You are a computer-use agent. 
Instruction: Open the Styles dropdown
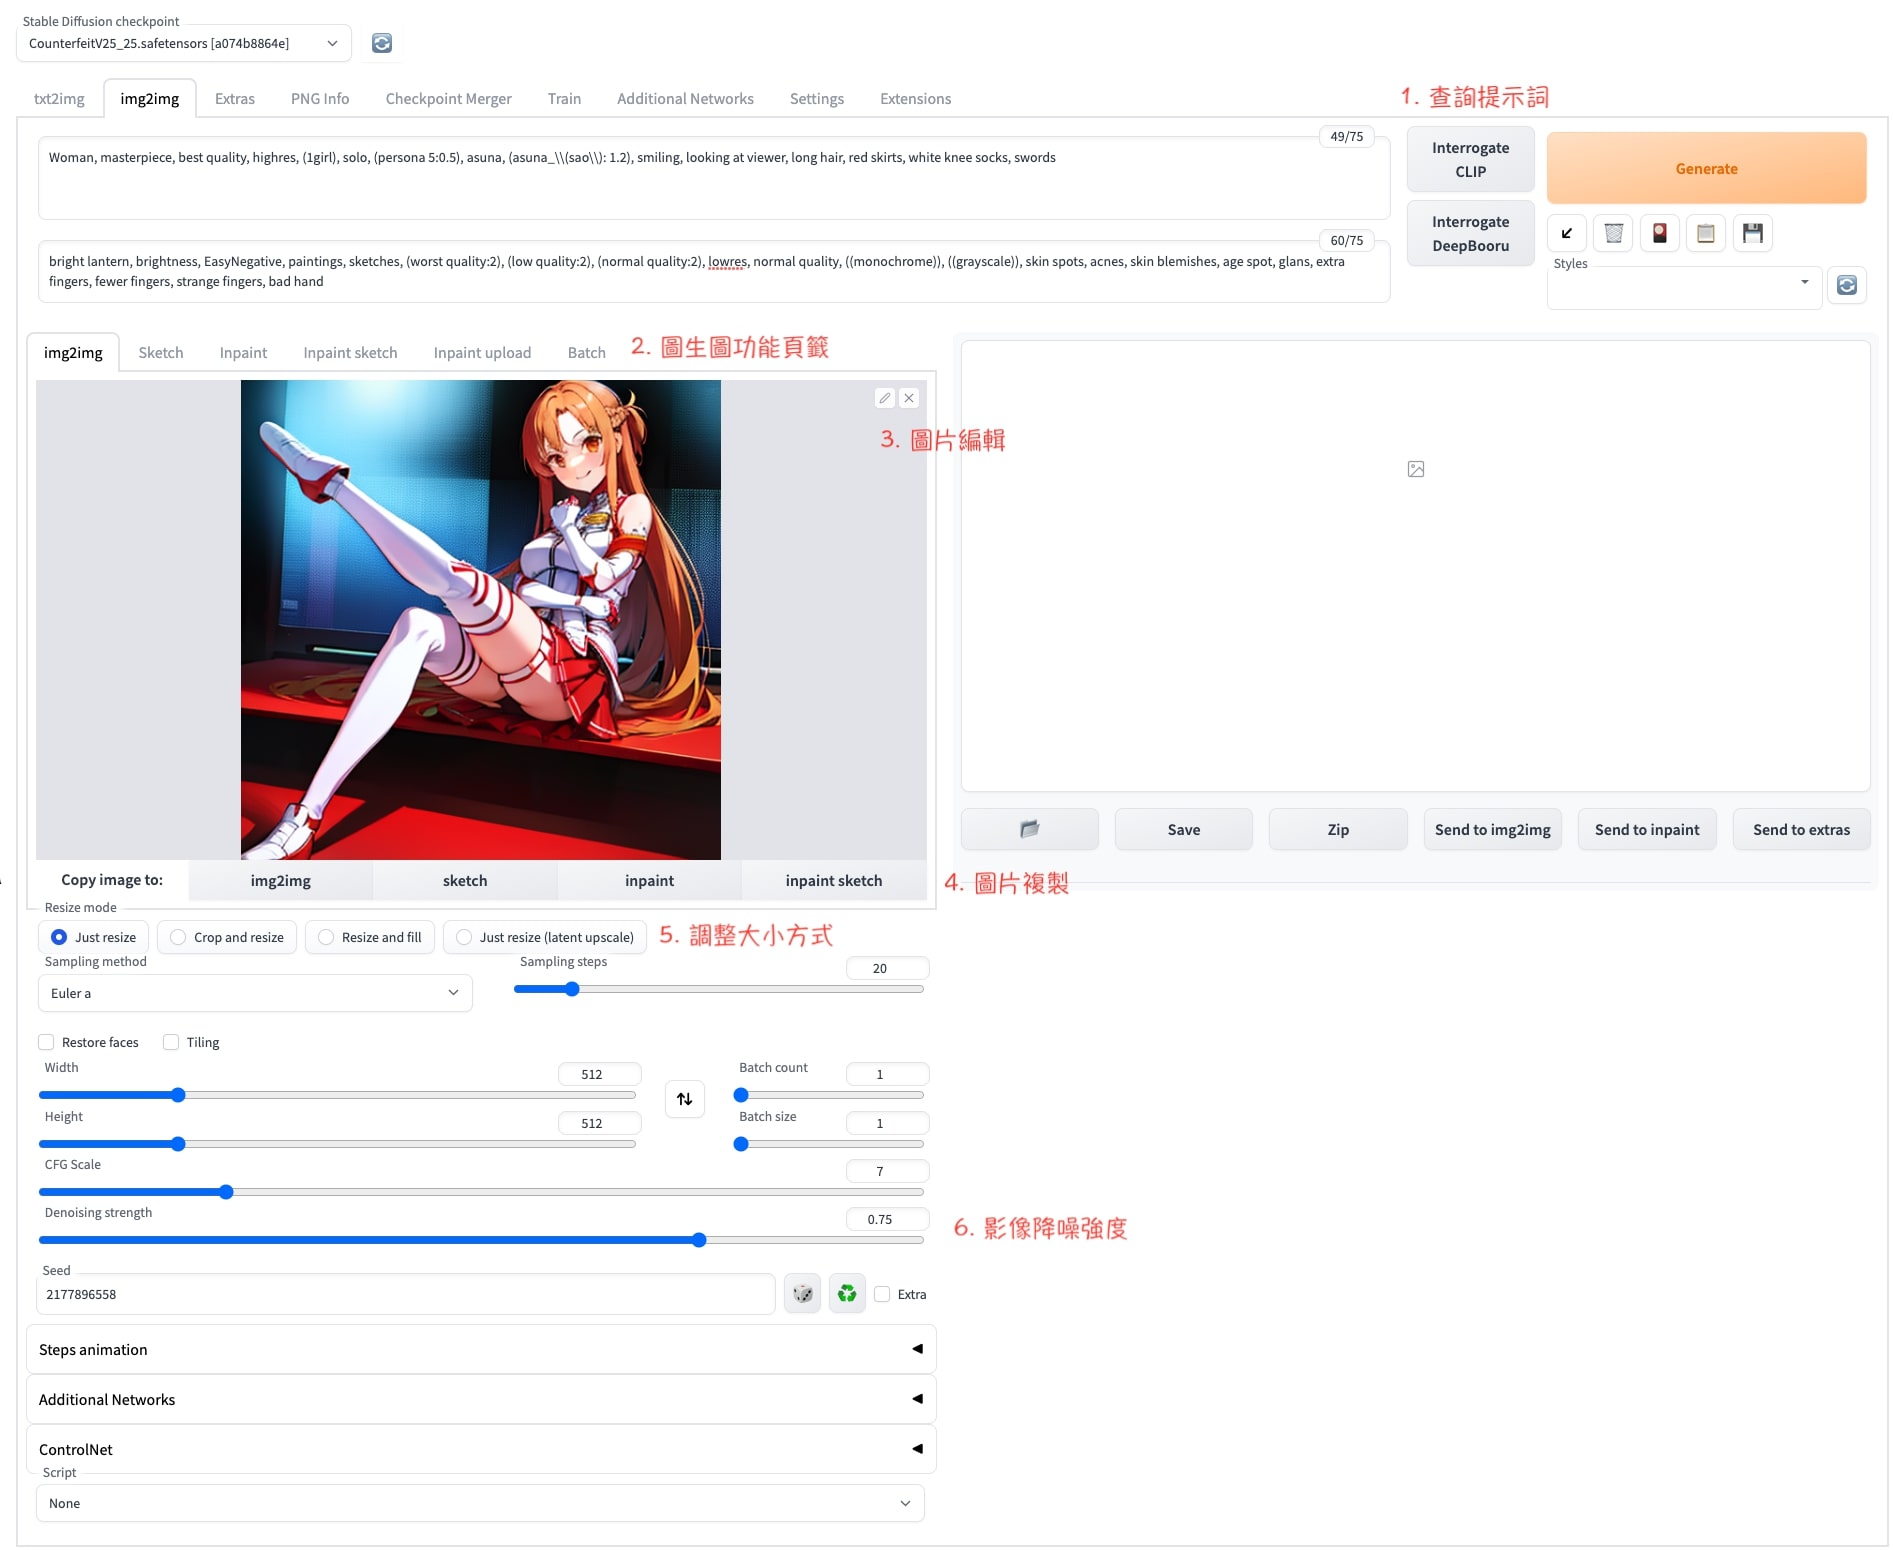click(1684, 288)
